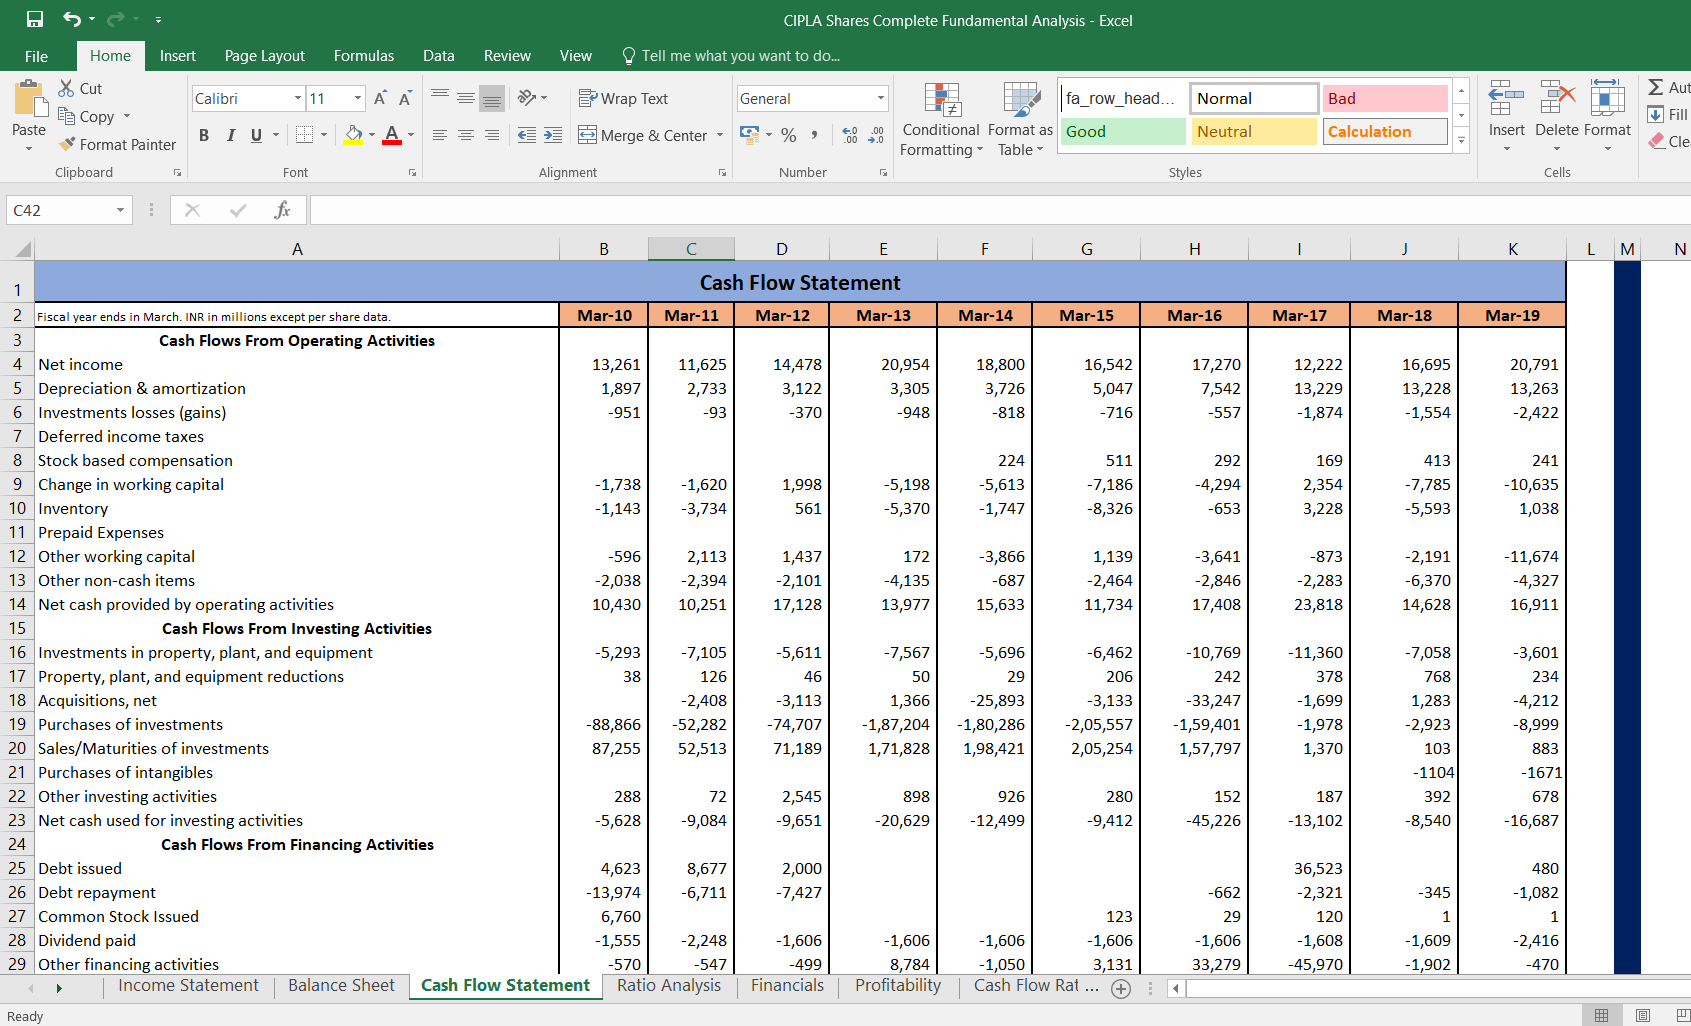Toggle Bold formatting
The width and height of the screenshot is (1691, 1026).
pos(204,135)
